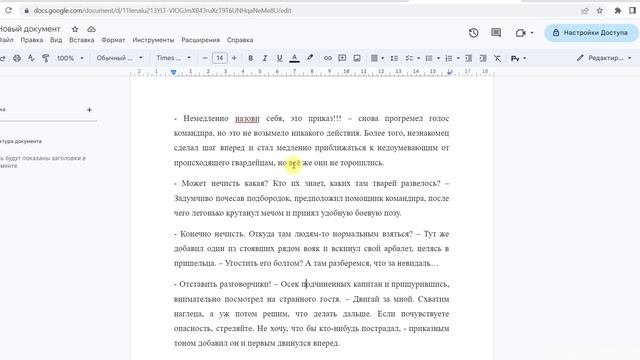
Task: Open the Обычный paragraph style dropdown
Action: click(x=119, y=58)
